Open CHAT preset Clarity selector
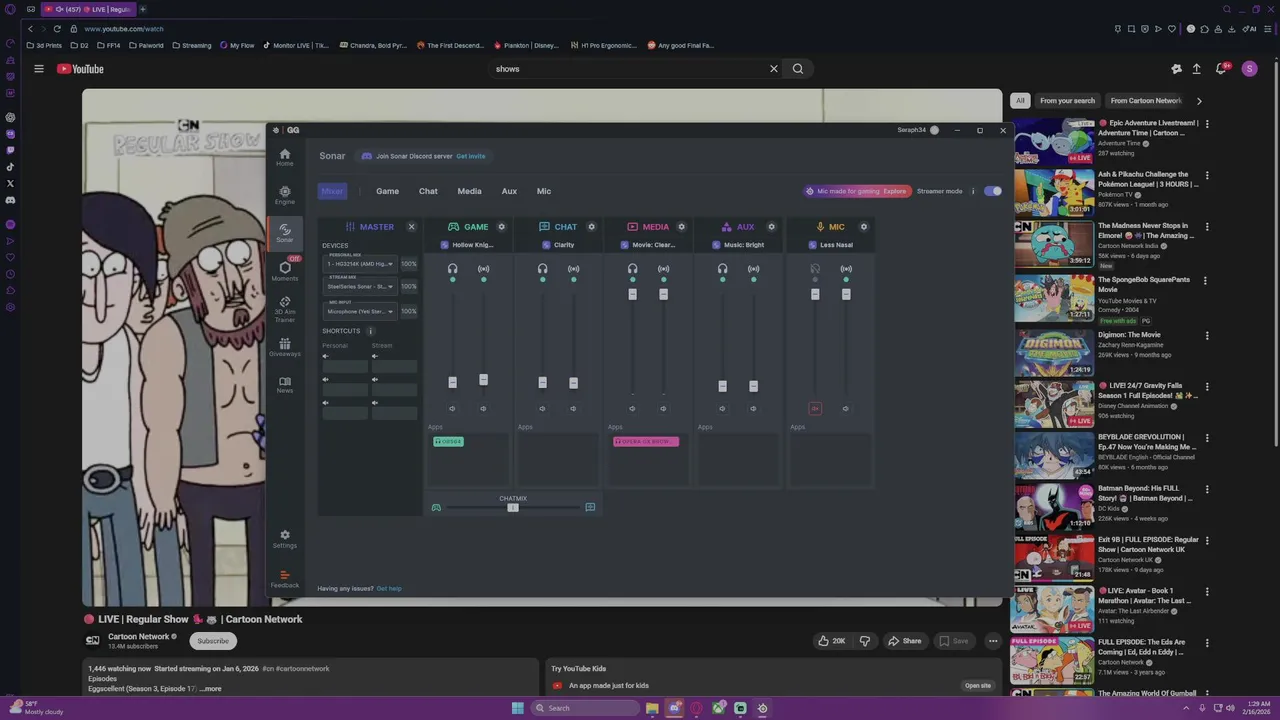The image size is (1280, 720). click(x=558, y=245)
